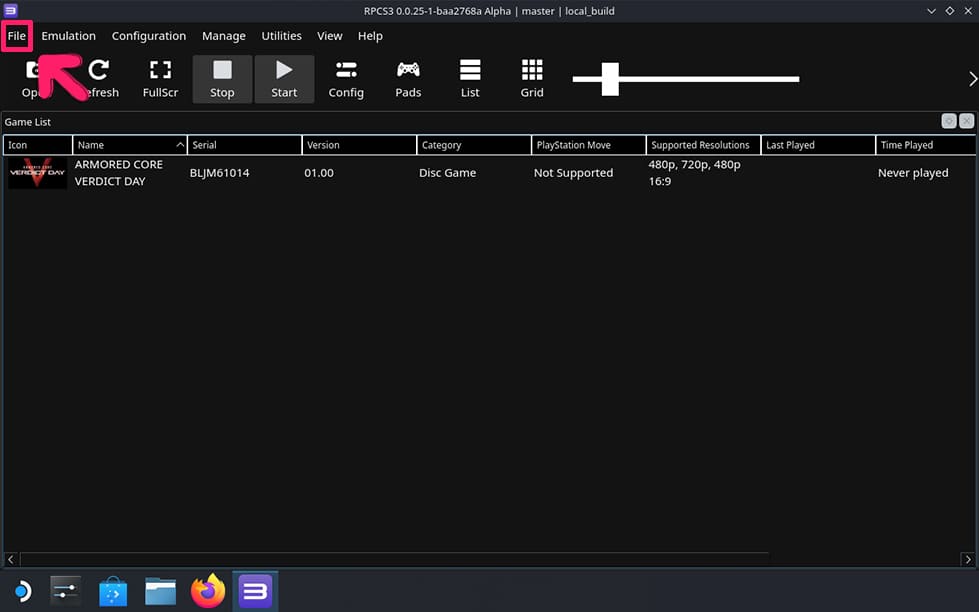Float the Game List panel
Viewport: 979px width, 612px height.
click(949, 121)
